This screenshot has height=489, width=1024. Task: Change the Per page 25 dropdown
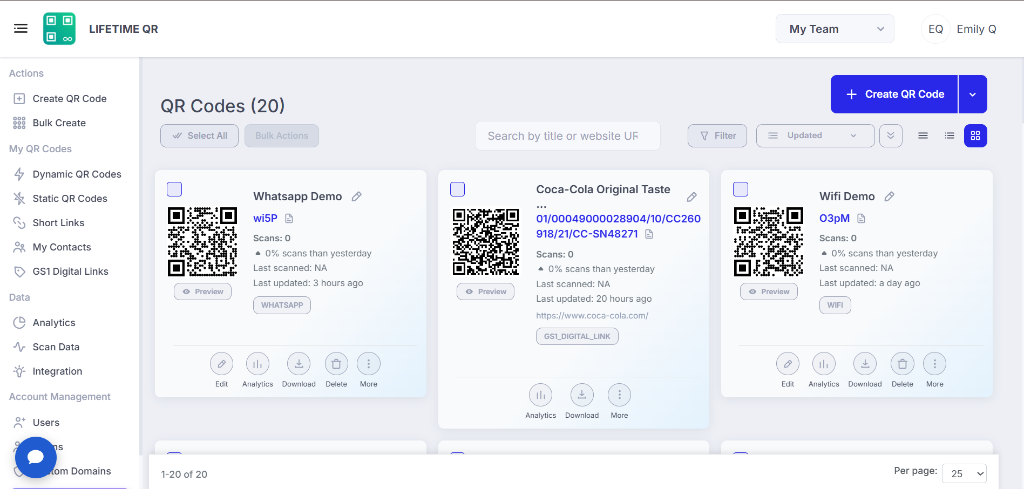[964, 473]
